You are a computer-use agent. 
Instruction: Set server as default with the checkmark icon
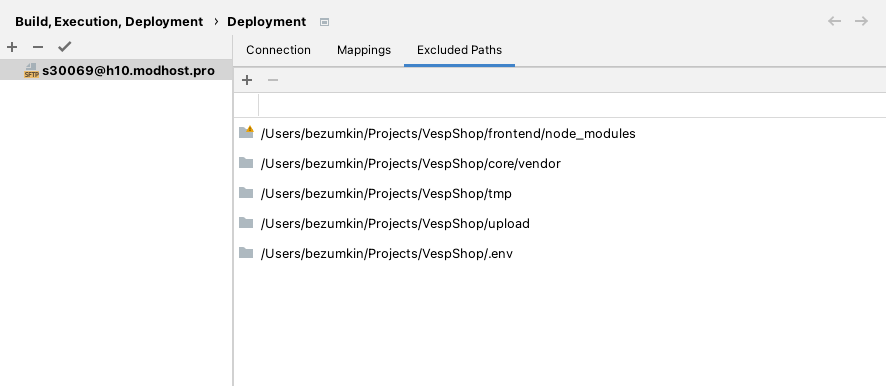pyautogui.click(x=64, y=47)
